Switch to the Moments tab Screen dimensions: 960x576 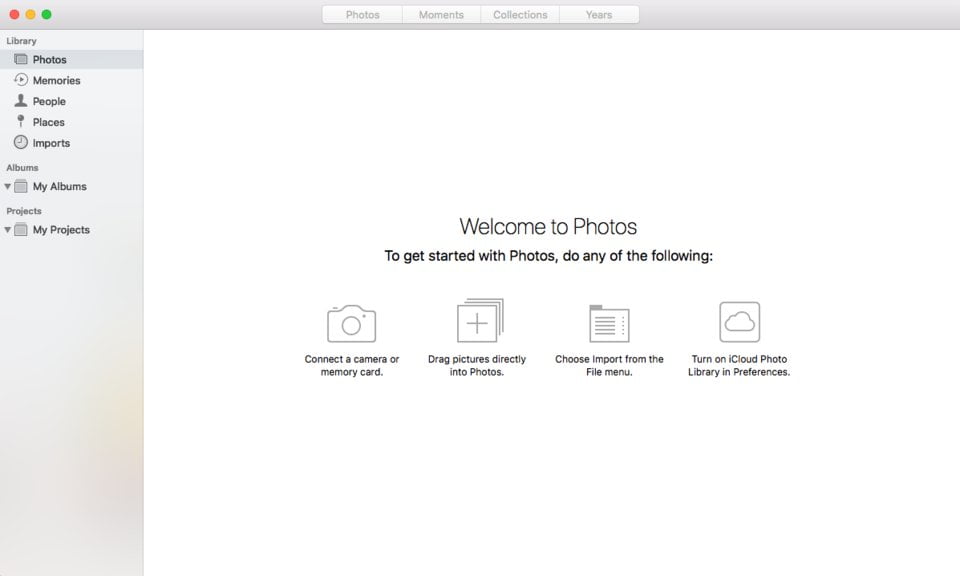(x=441, y=15)
